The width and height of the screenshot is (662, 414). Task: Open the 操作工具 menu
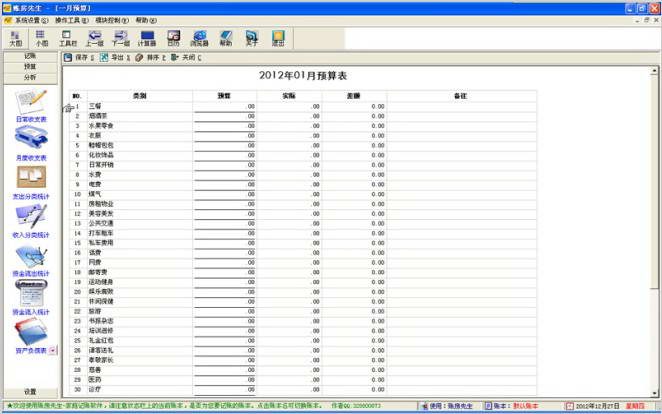[x=71, y=20]
